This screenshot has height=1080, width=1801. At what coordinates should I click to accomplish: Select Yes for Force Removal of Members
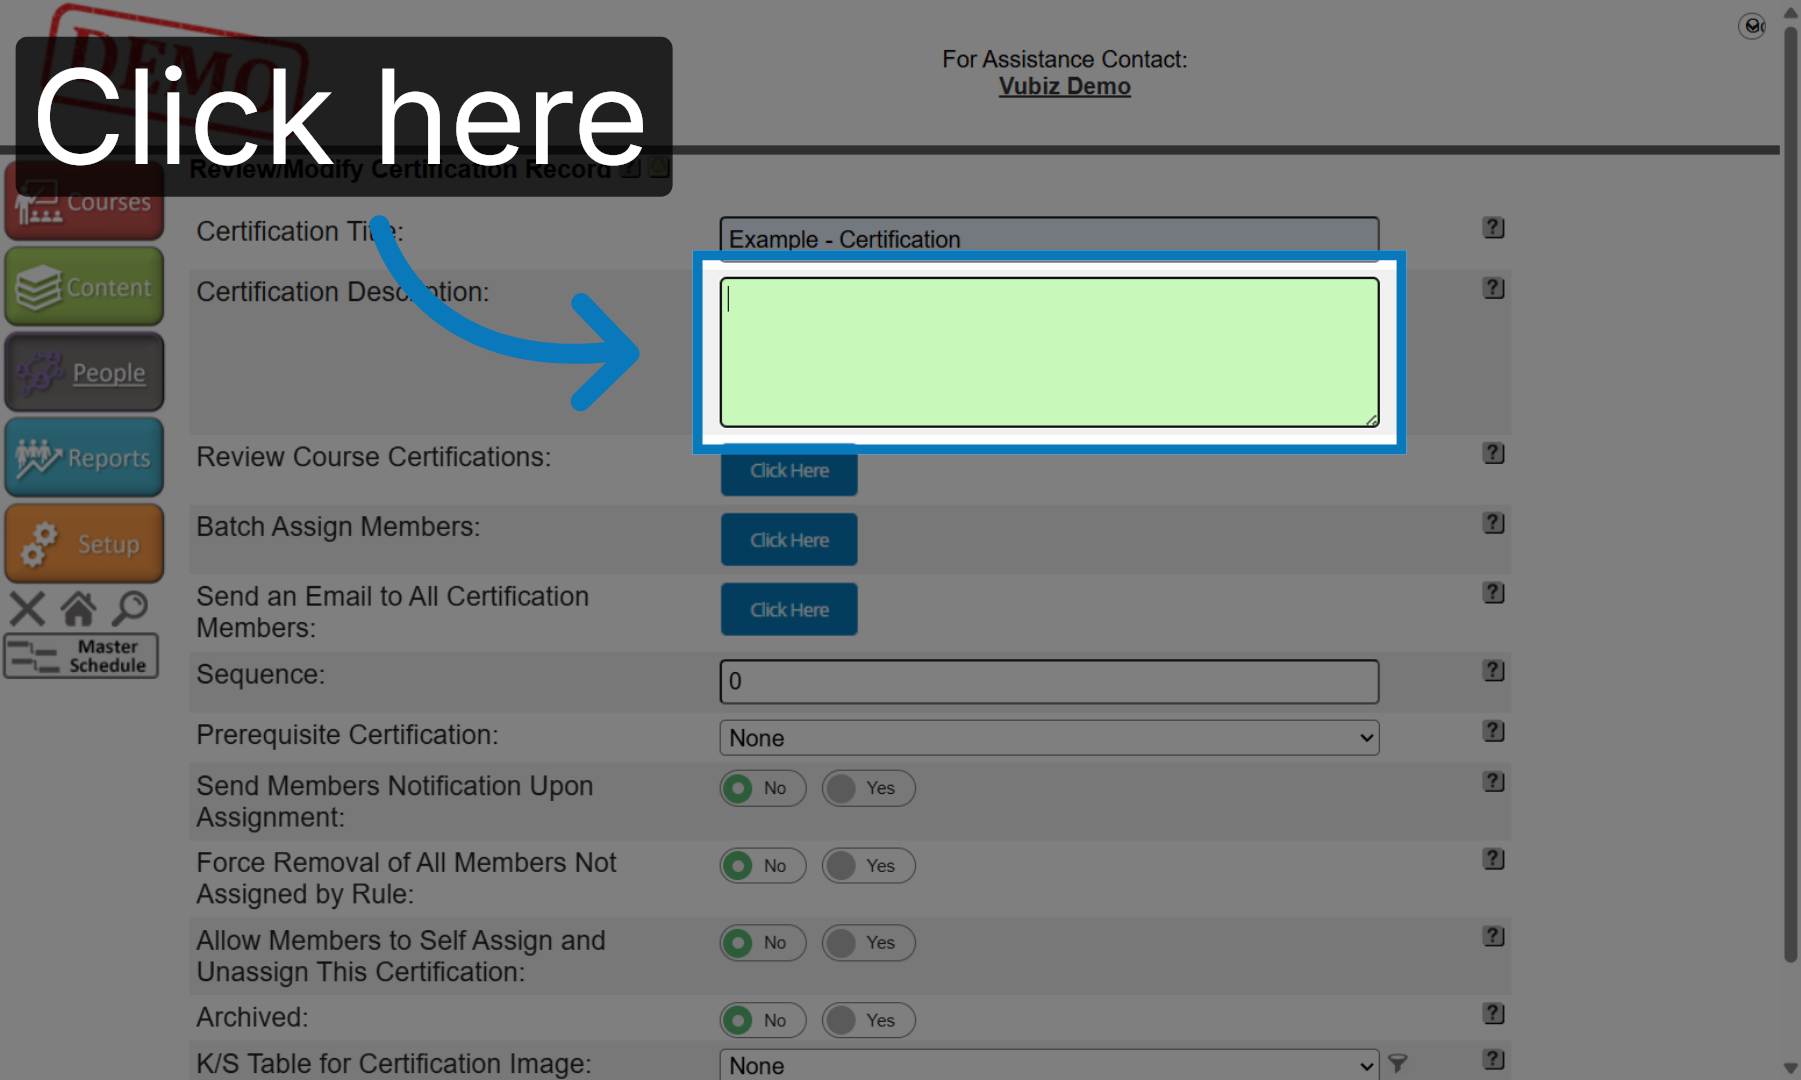868,866
